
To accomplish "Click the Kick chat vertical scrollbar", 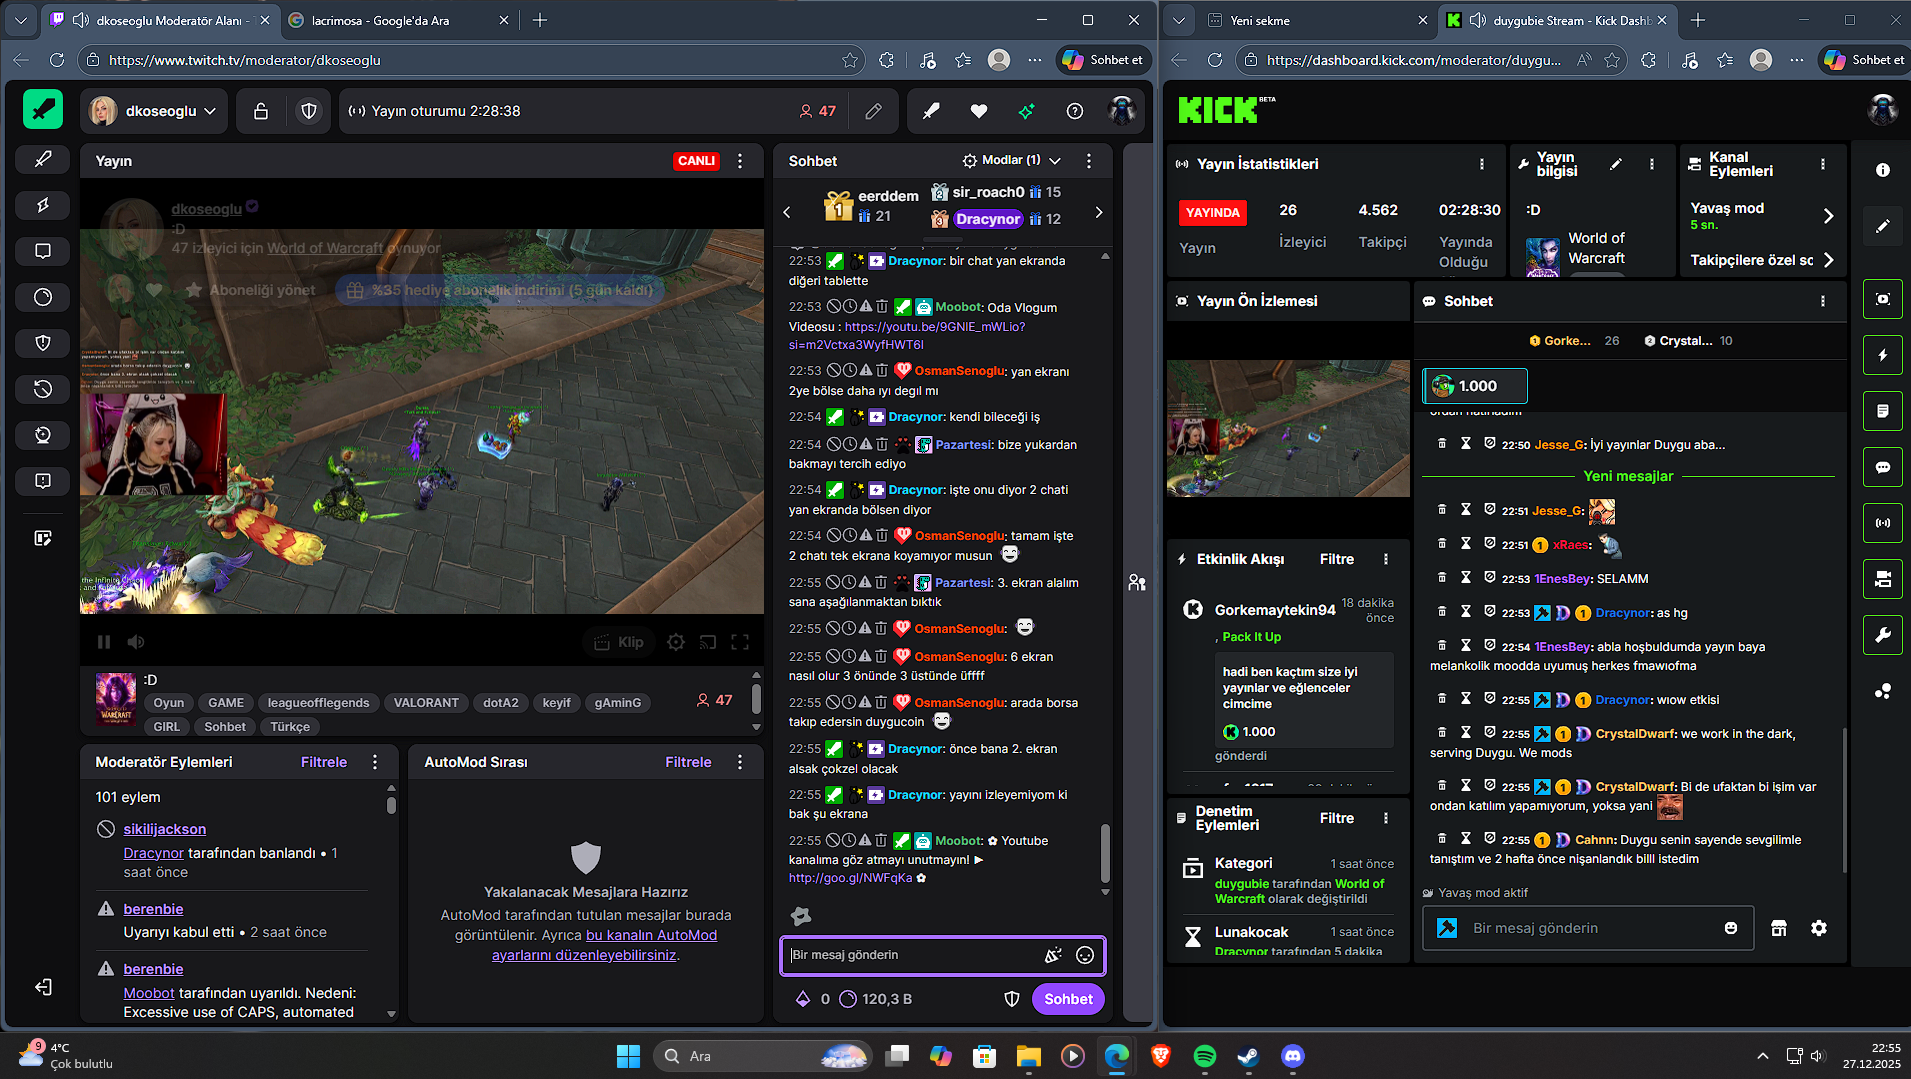I will [1843, 800].
